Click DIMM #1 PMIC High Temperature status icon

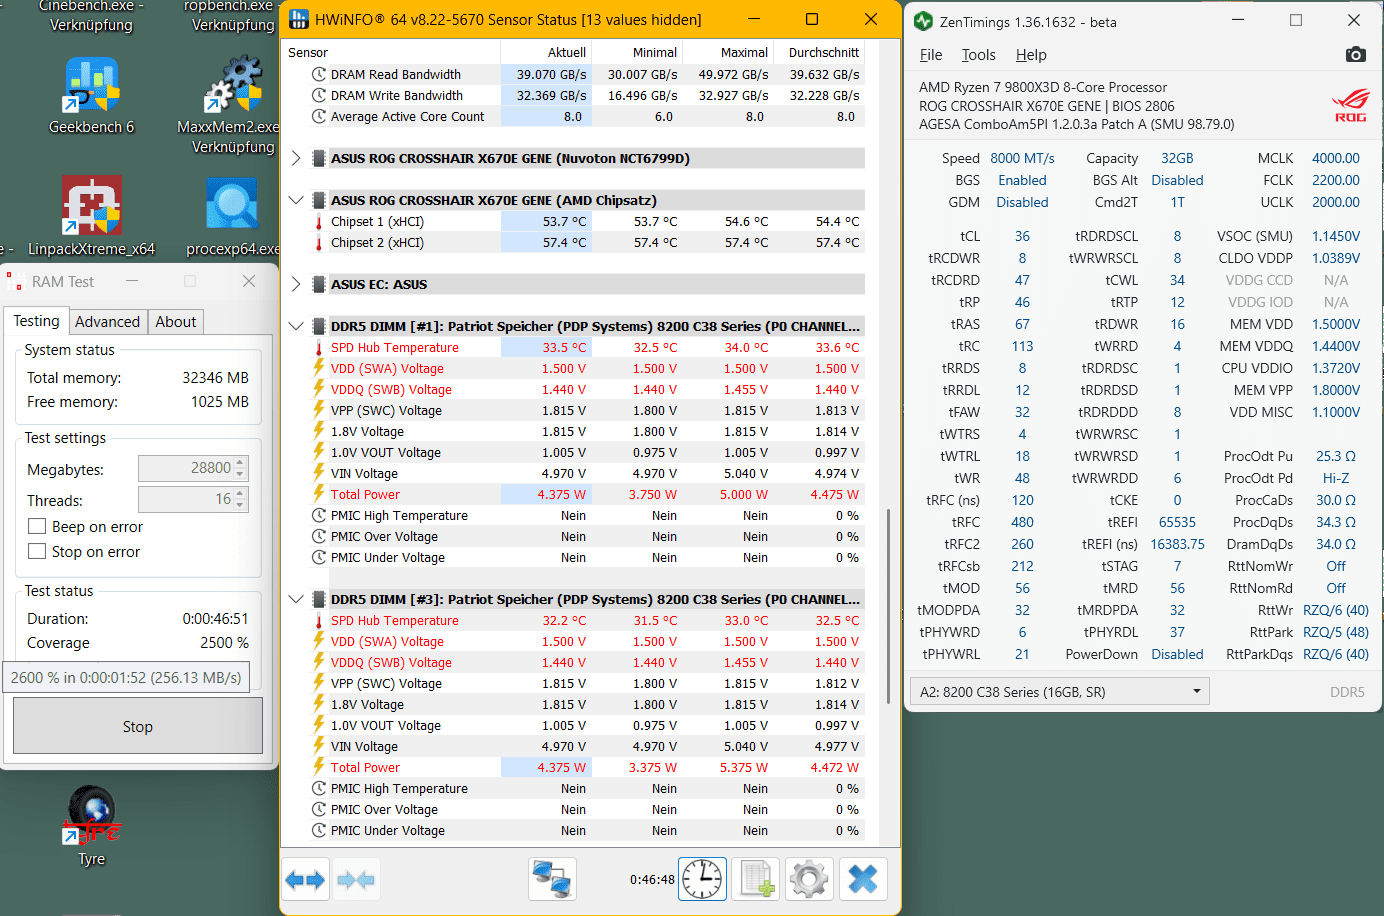point(319,515)
